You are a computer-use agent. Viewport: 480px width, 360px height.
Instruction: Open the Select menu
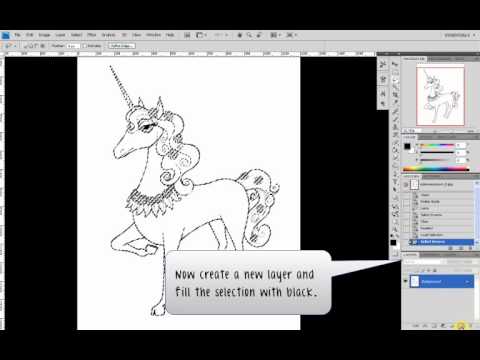point(76,35)
